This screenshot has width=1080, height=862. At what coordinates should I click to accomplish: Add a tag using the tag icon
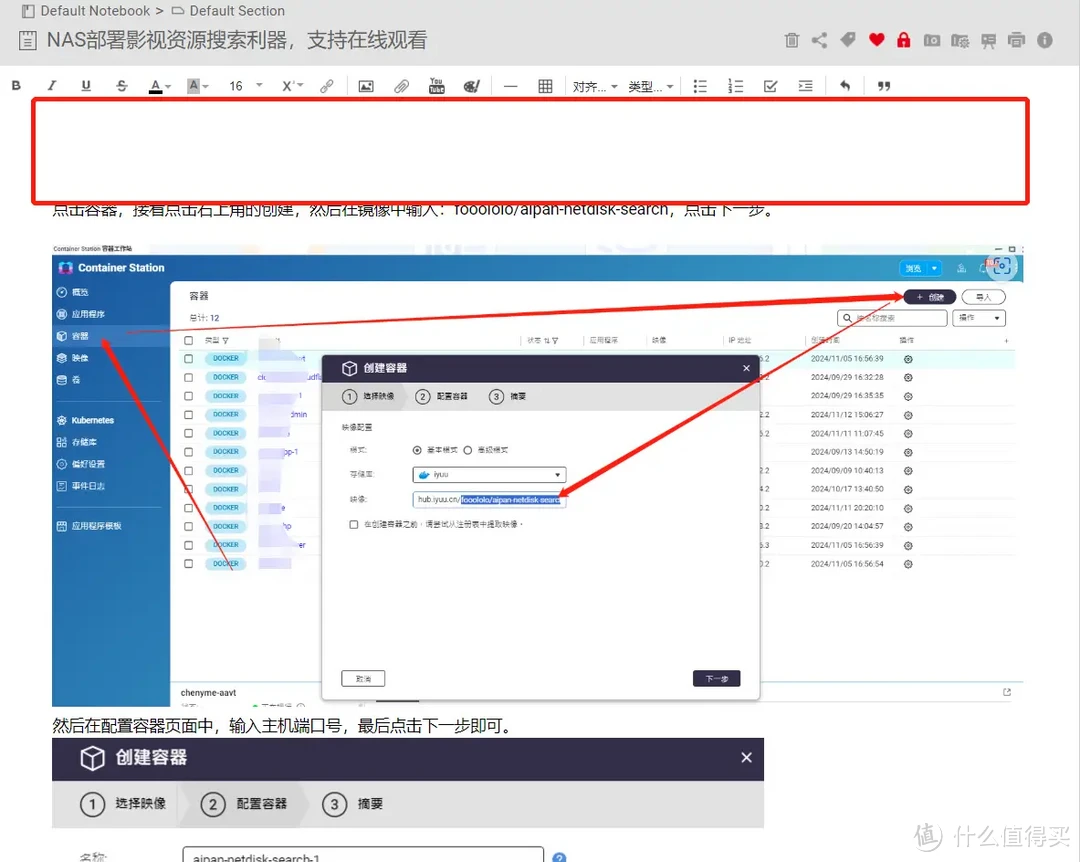click(847, 39)
